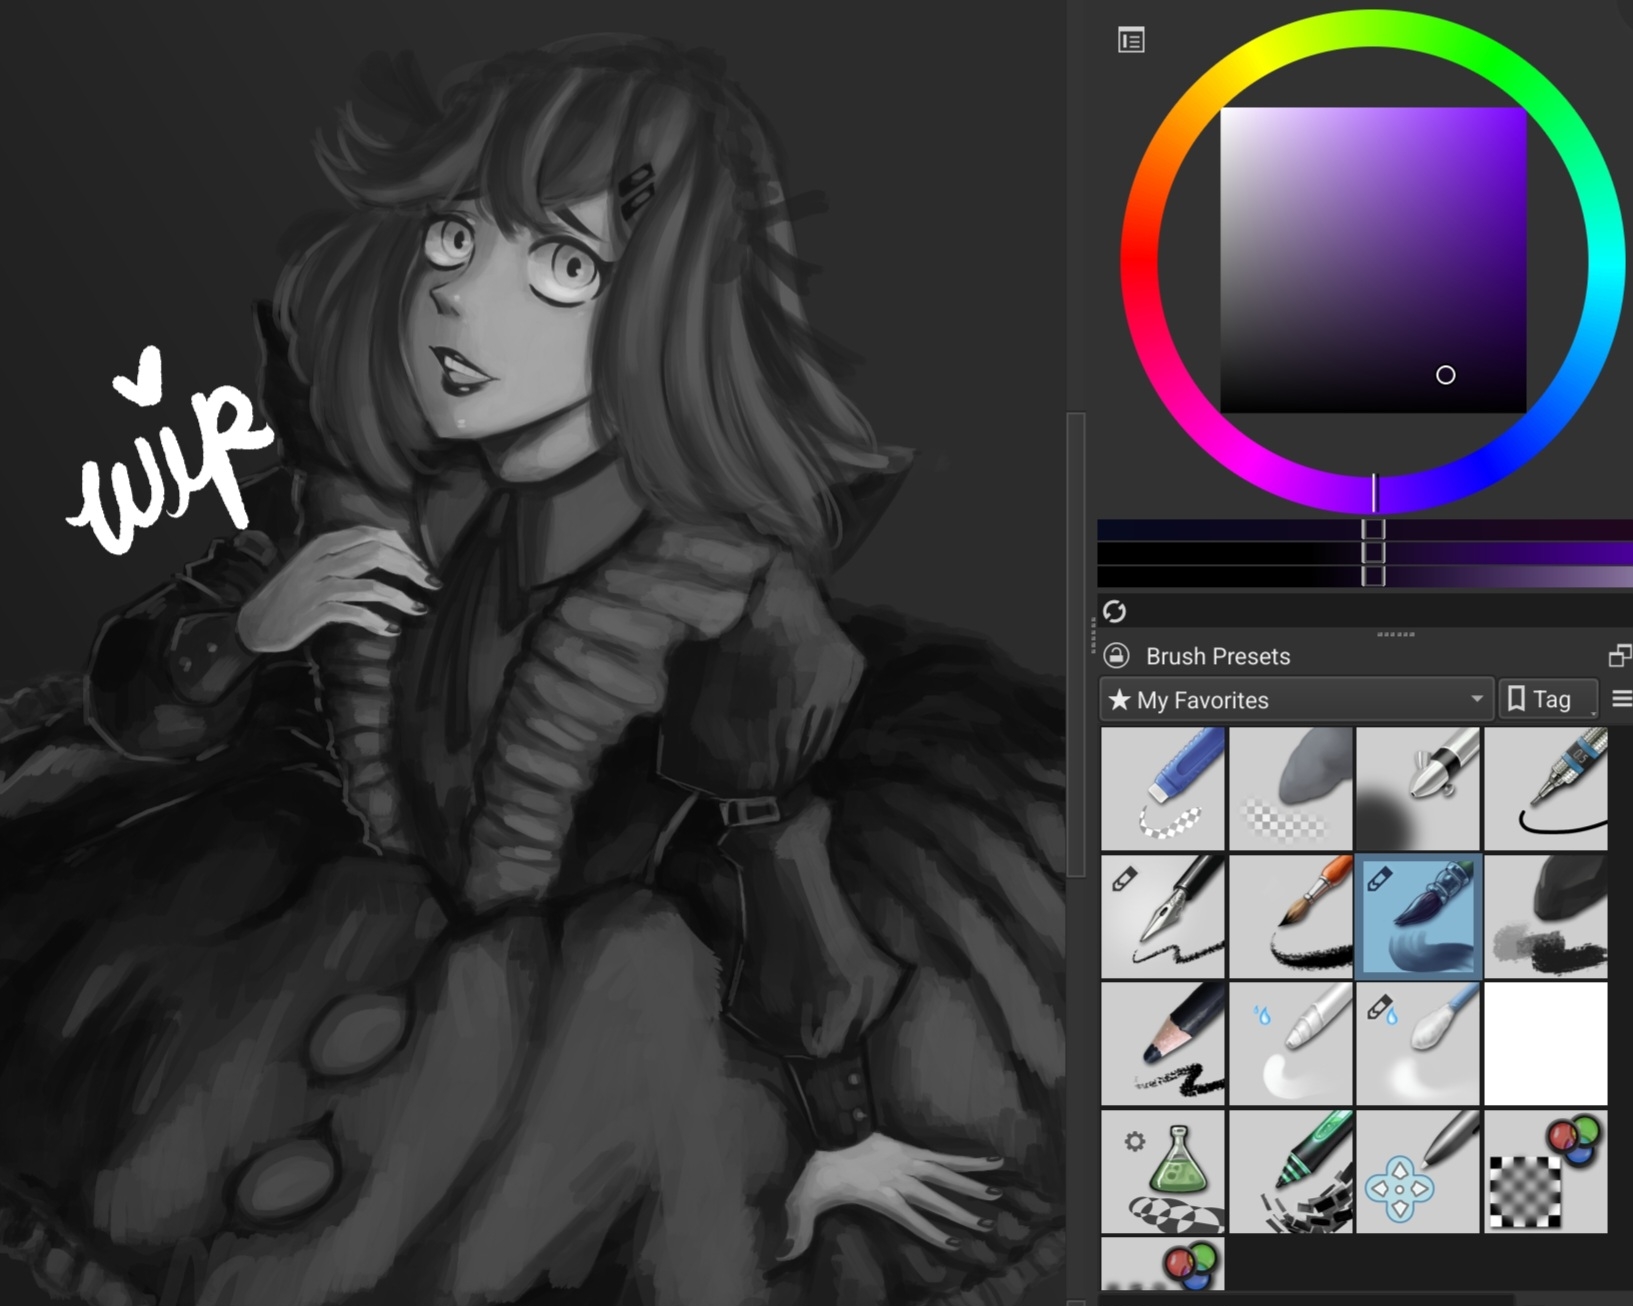Select the highlighted blue wet-paint brush preset
Viewport: 1633px width, 1306px height.
1418,916
